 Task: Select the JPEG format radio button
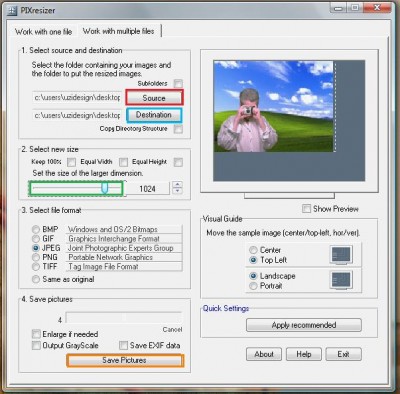click(x=36, y=248)
